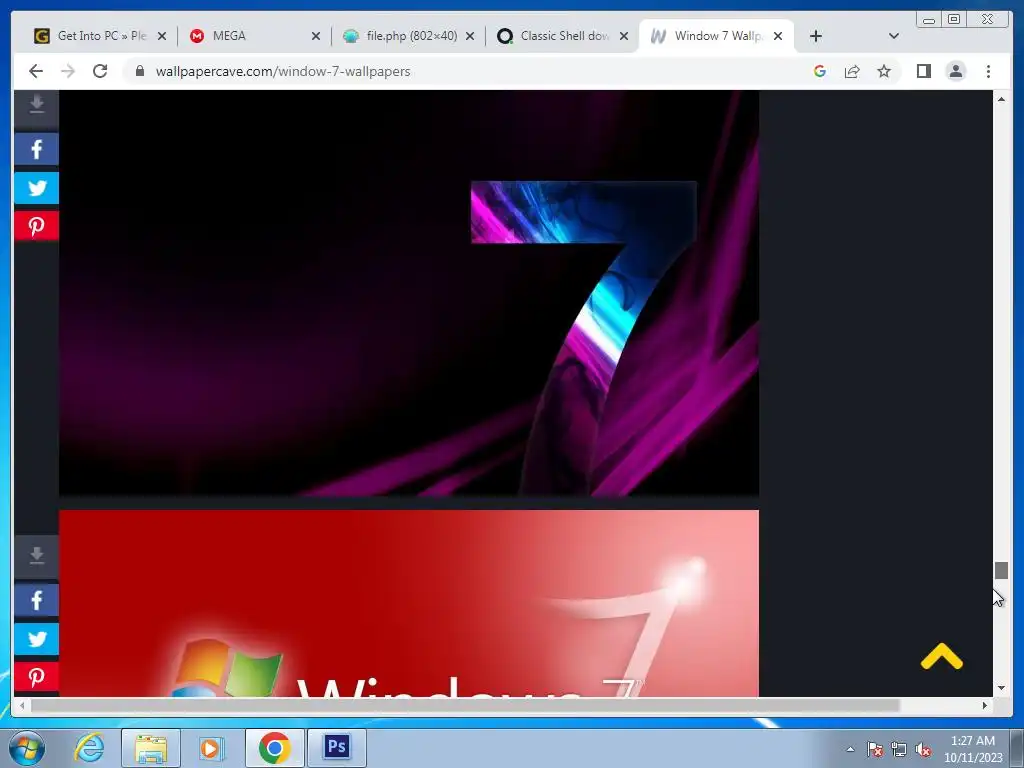
Task: Click the Google icon in address bar
Action: (x=820, y=71)
